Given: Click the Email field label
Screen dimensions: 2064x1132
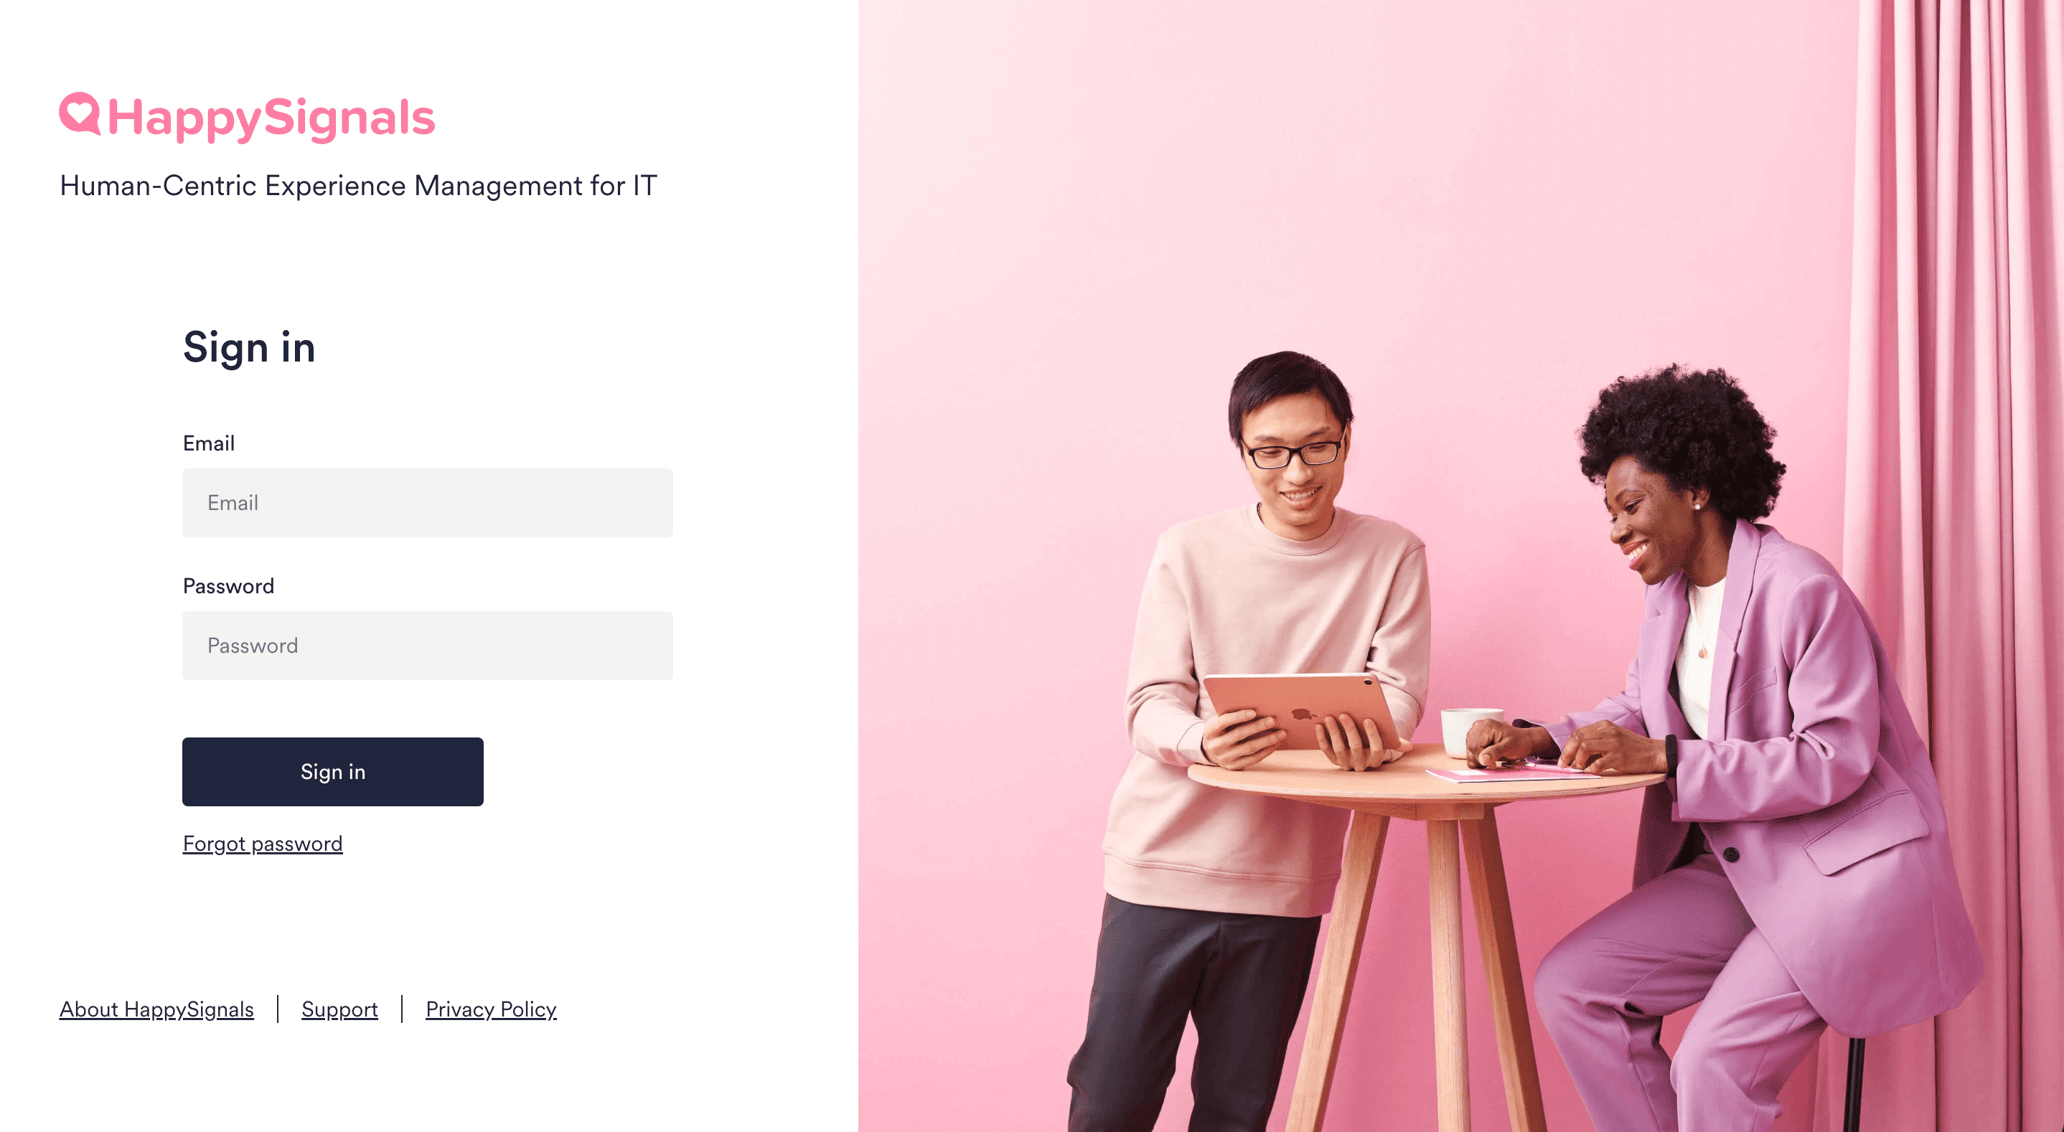Looking at the screenshot, I should (208, 443).
